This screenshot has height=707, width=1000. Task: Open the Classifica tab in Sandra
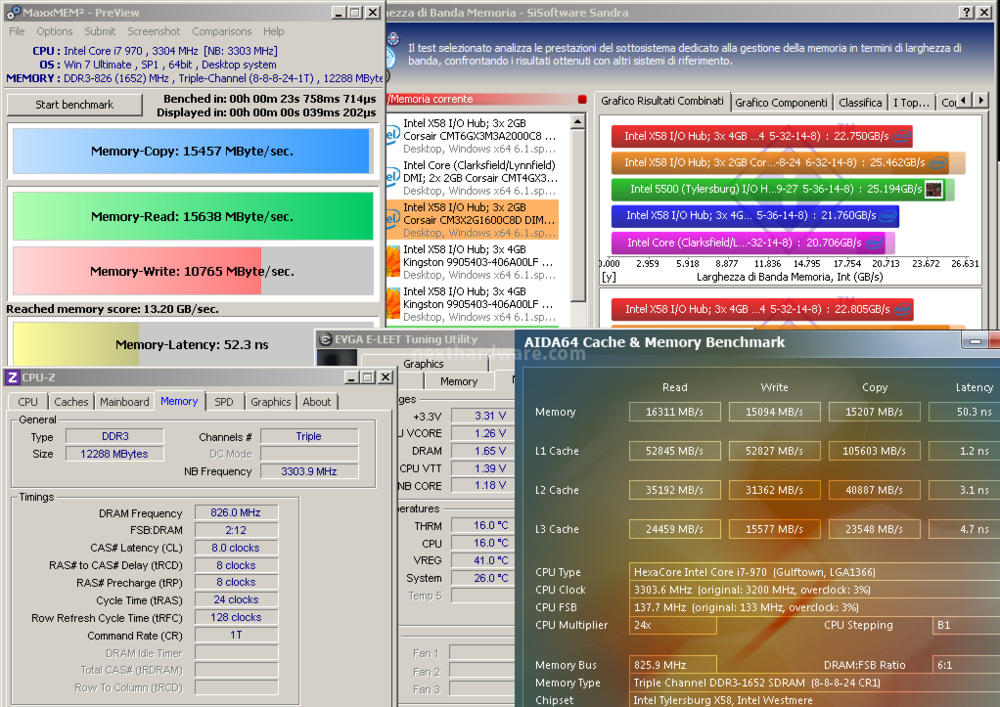click(860, 103)
